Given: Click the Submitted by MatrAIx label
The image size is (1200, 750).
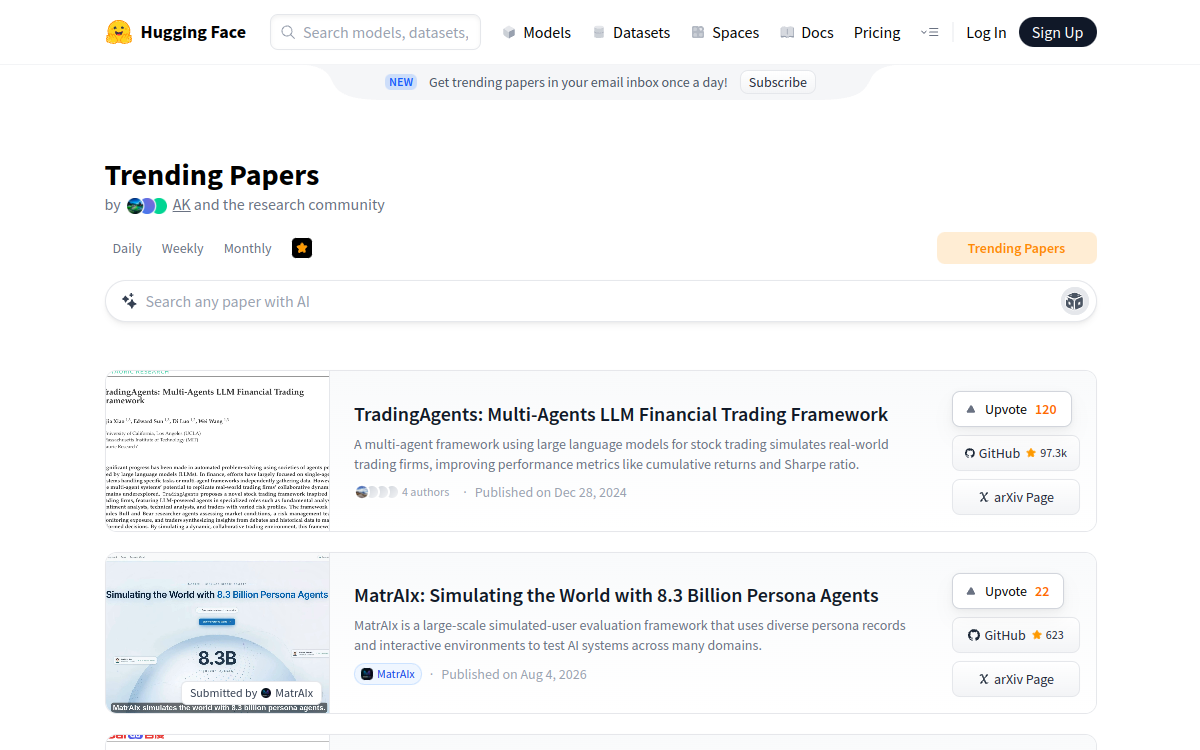Looking at the screenshot, I should tap(252, 693).
